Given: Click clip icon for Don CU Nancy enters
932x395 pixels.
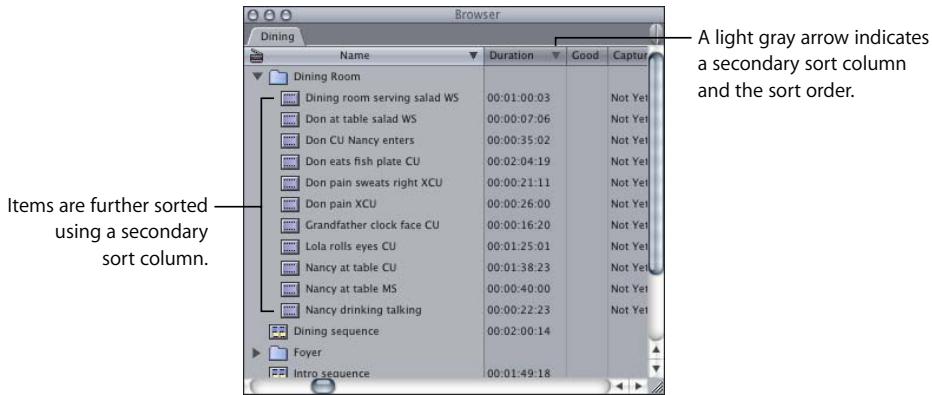Looking at the screenshot, I should (290, 141).
